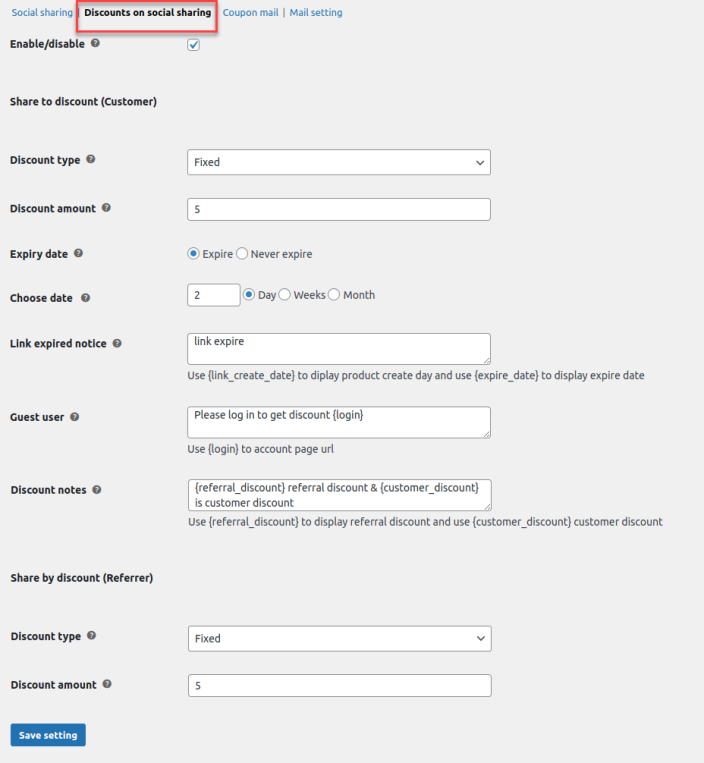
Task: Click help icon beside Referrer Discount amount
Action: 107,685
